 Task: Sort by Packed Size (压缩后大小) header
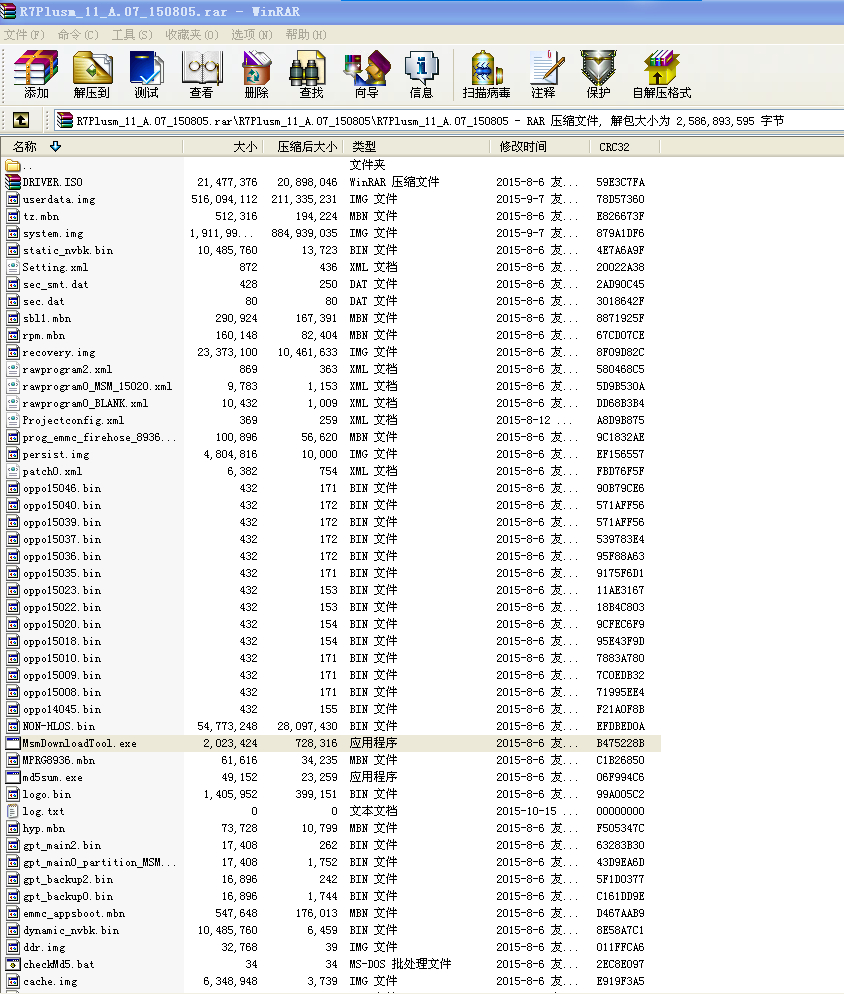coord(304,147)
